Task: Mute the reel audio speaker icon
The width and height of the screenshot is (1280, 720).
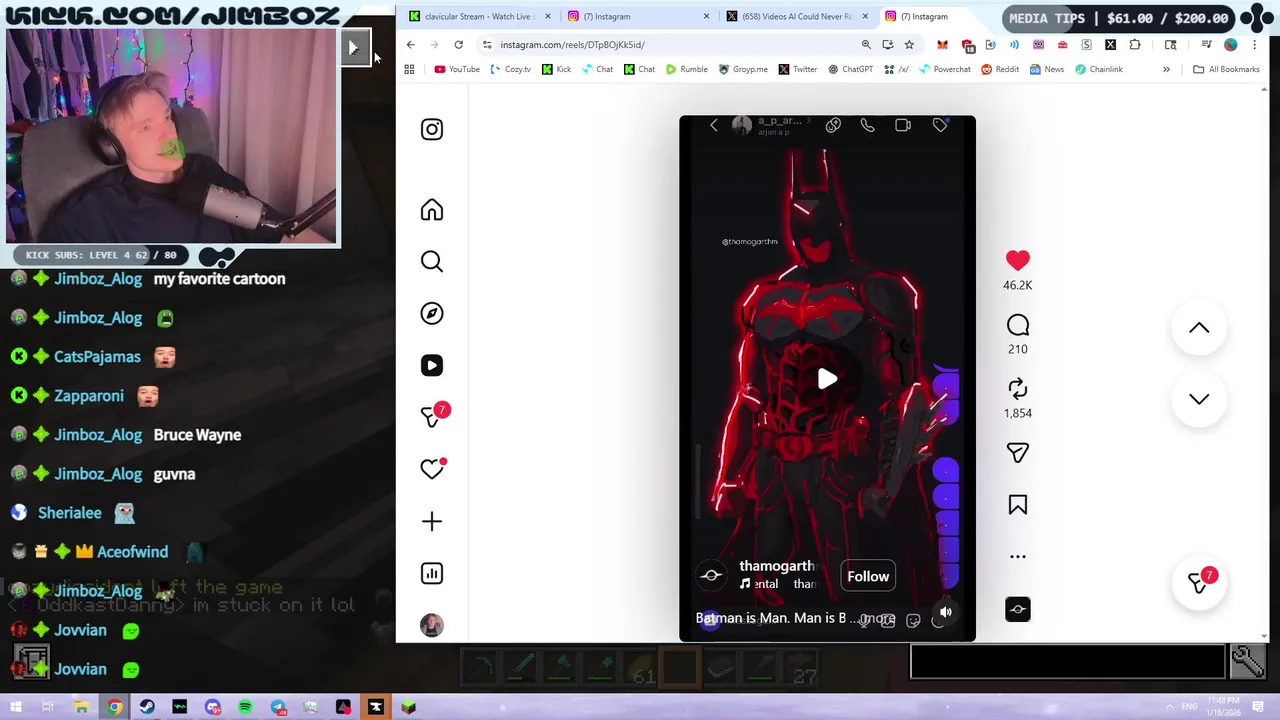Action: (x=946, y=612)
